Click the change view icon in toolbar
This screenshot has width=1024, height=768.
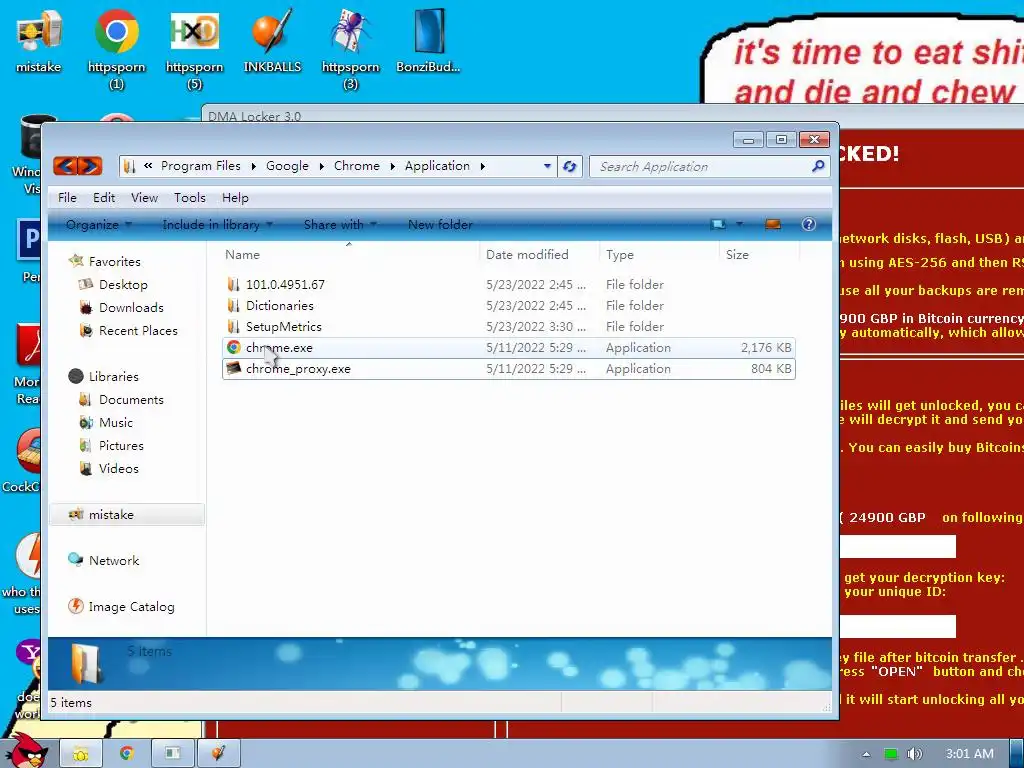(718, 225)
